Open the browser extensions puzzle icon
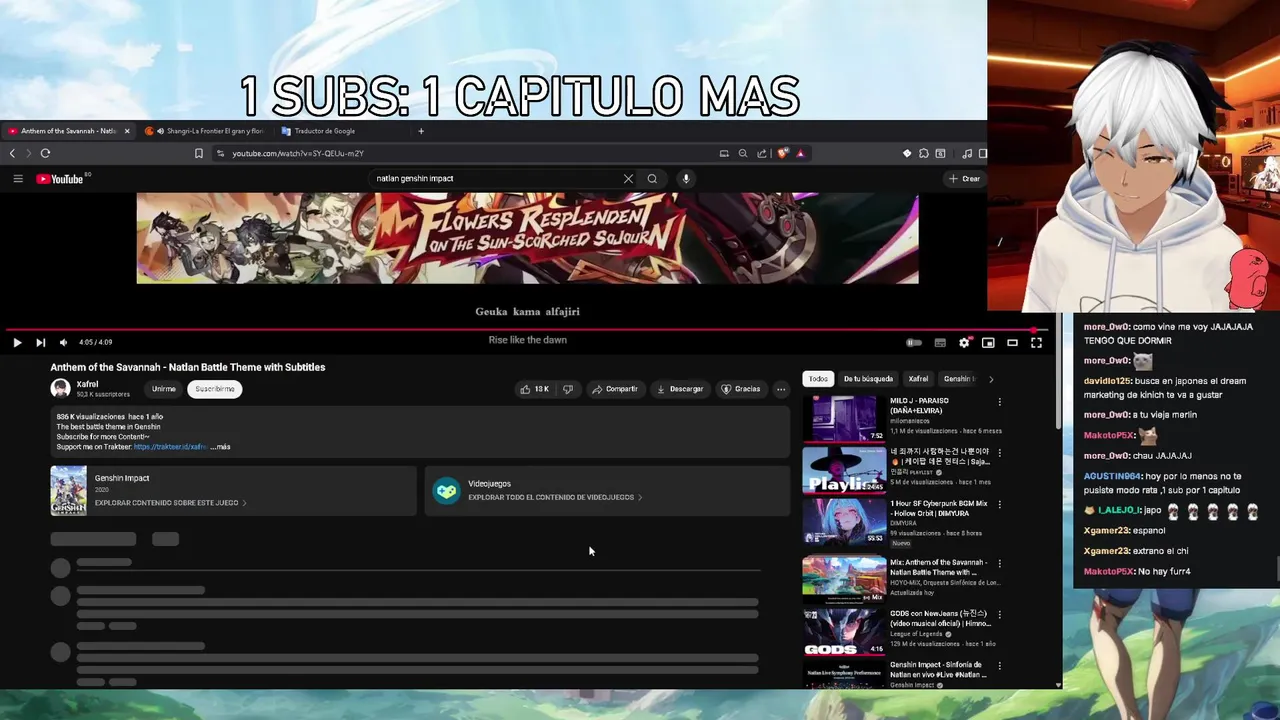The width and height of the screenshot is (1280, 720). click(923, 153)
